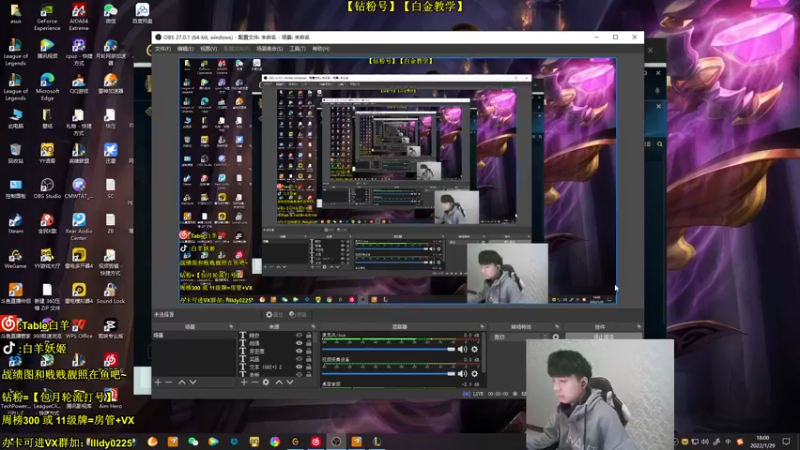Open the 视图(V) menu in OBS

click(x=209, y=49)
